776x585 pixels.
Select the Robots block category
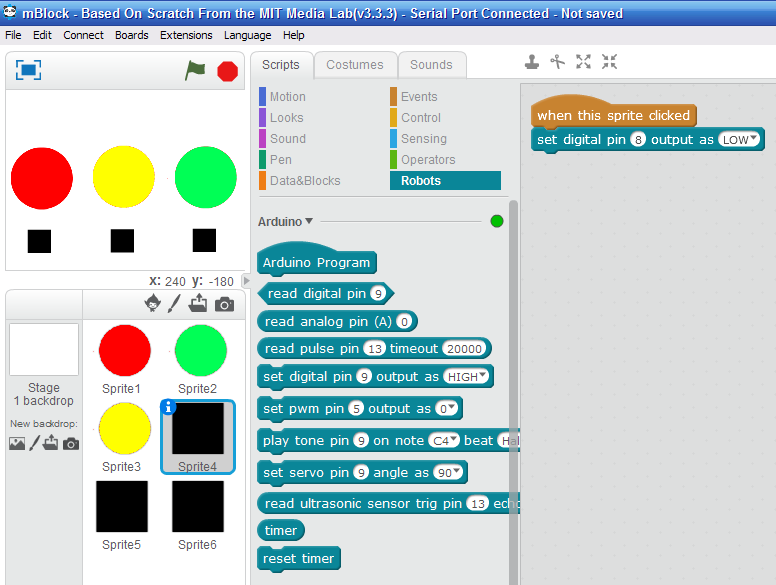click(445, 181)
